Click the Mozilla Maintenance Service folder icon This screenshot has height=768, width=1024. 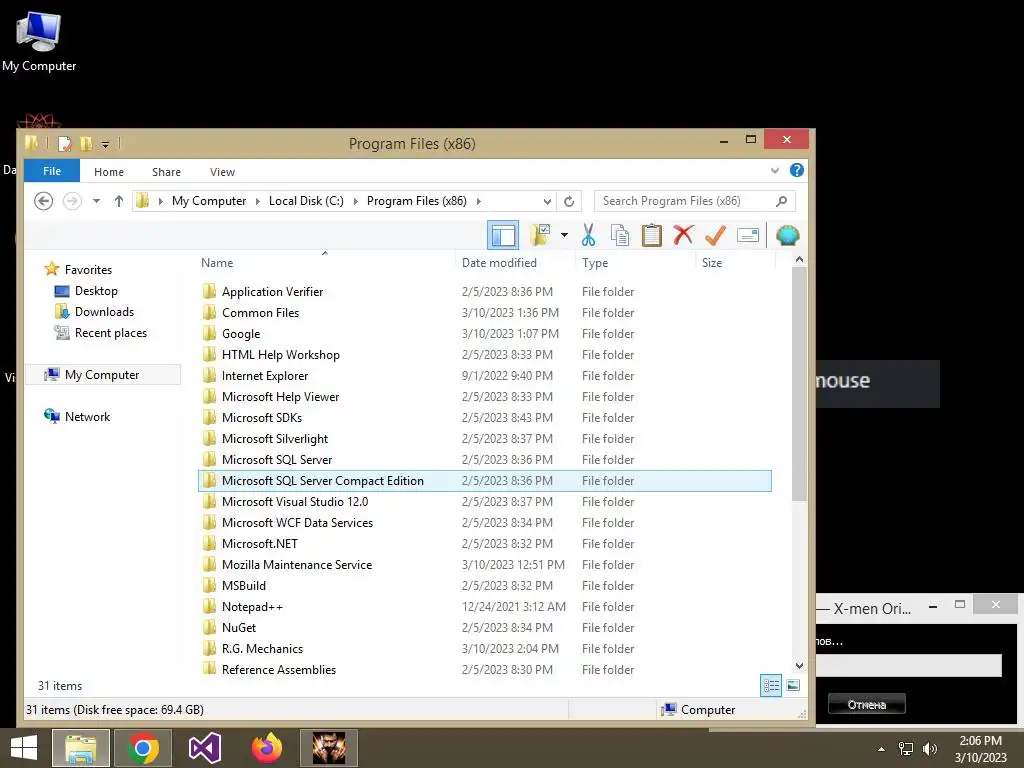tap(209, 564)
